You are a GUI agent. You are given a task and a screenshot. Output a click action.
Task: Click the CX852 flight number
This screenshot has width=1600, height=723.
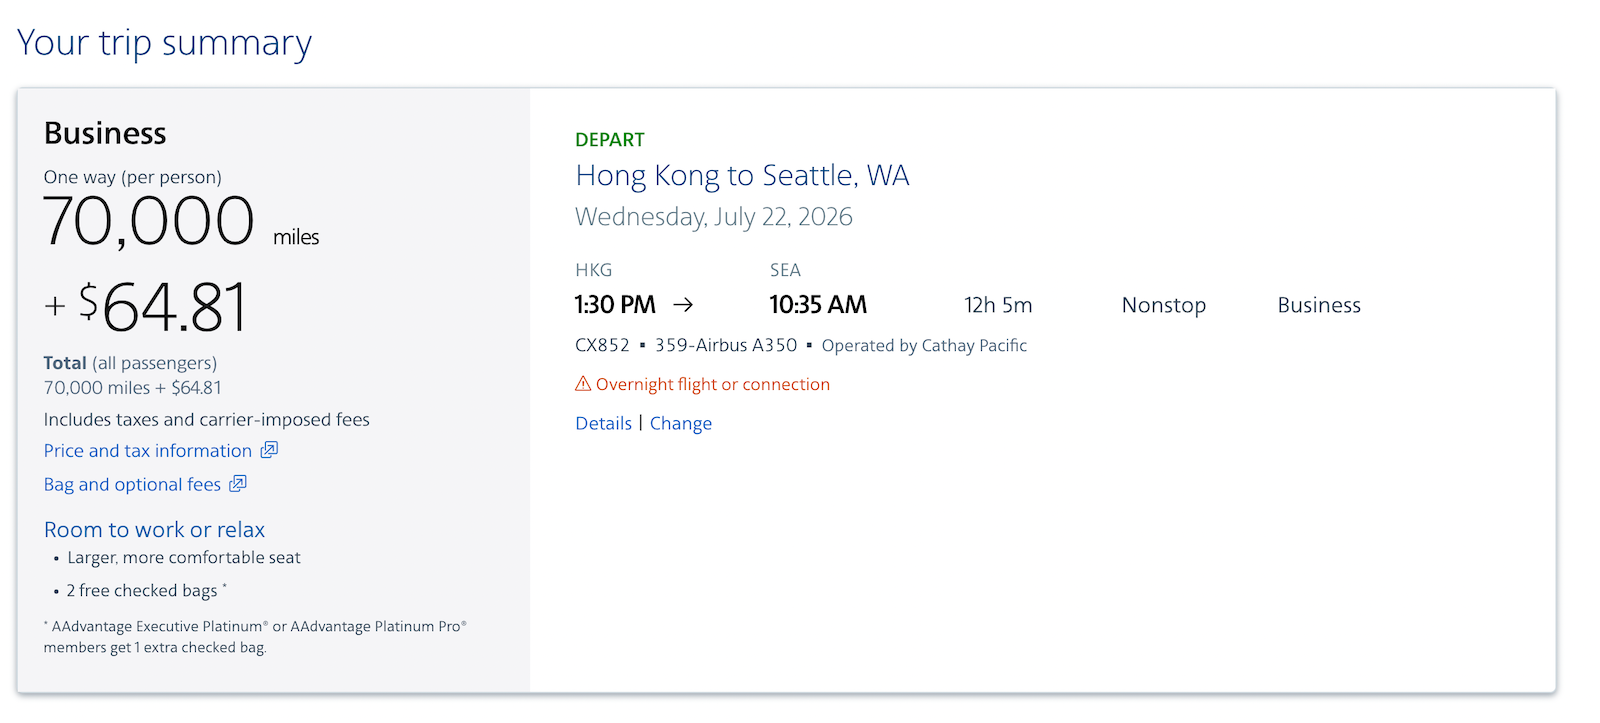coord(602,345)
